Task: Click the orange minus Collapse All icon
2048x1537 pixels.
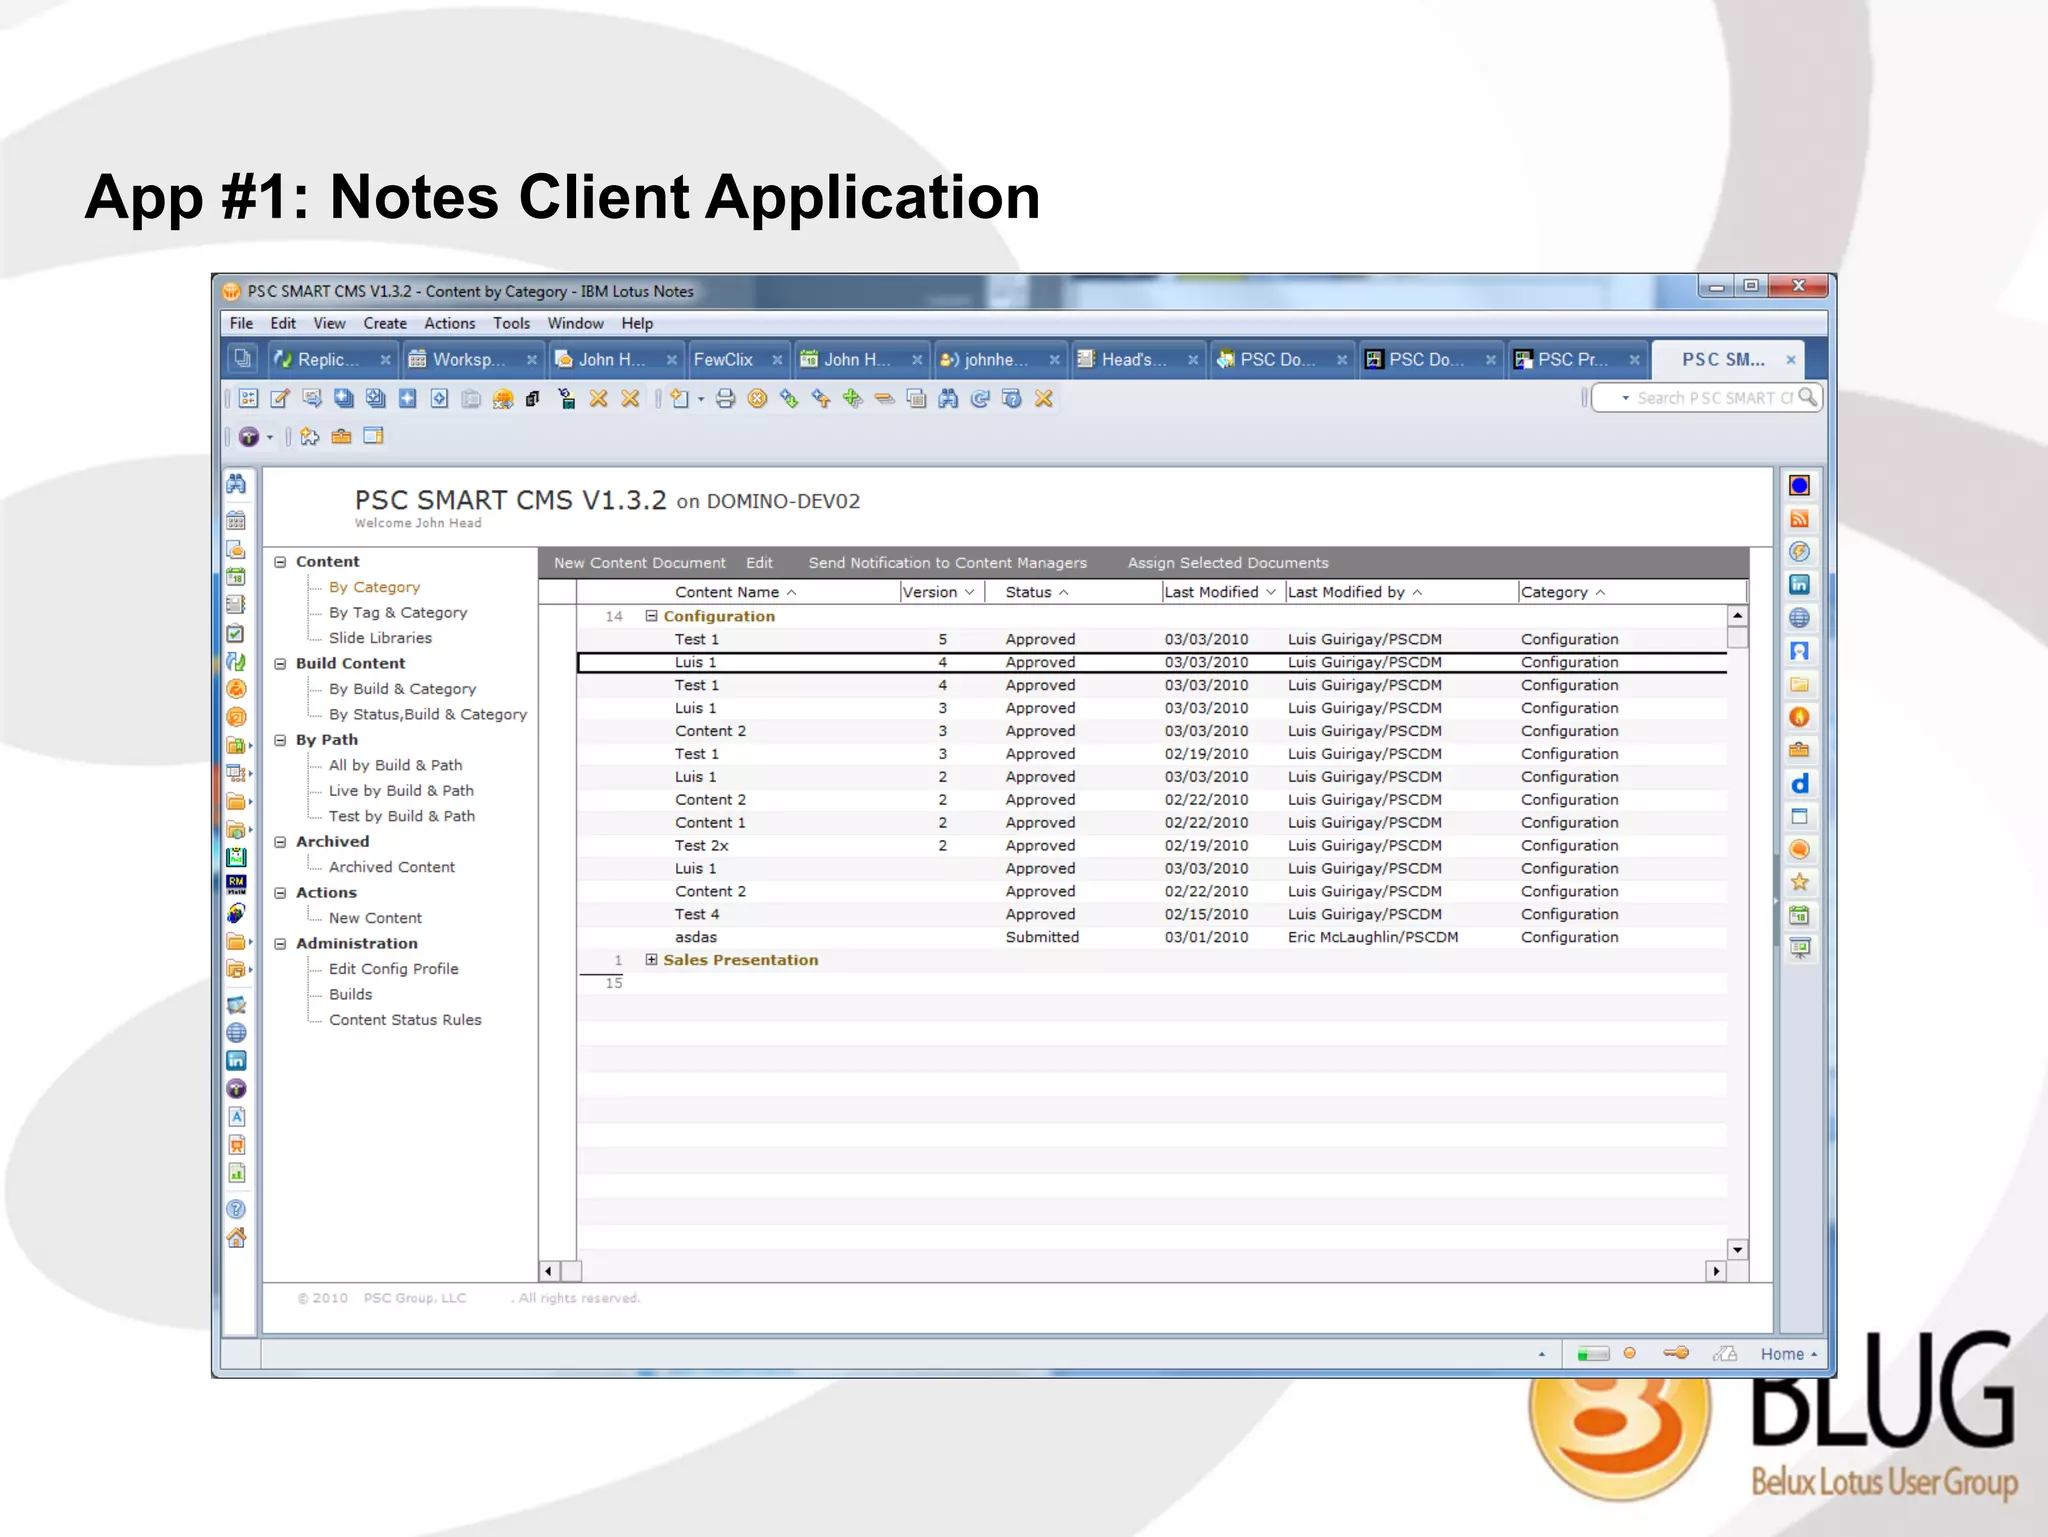Action: pos(884,399)
